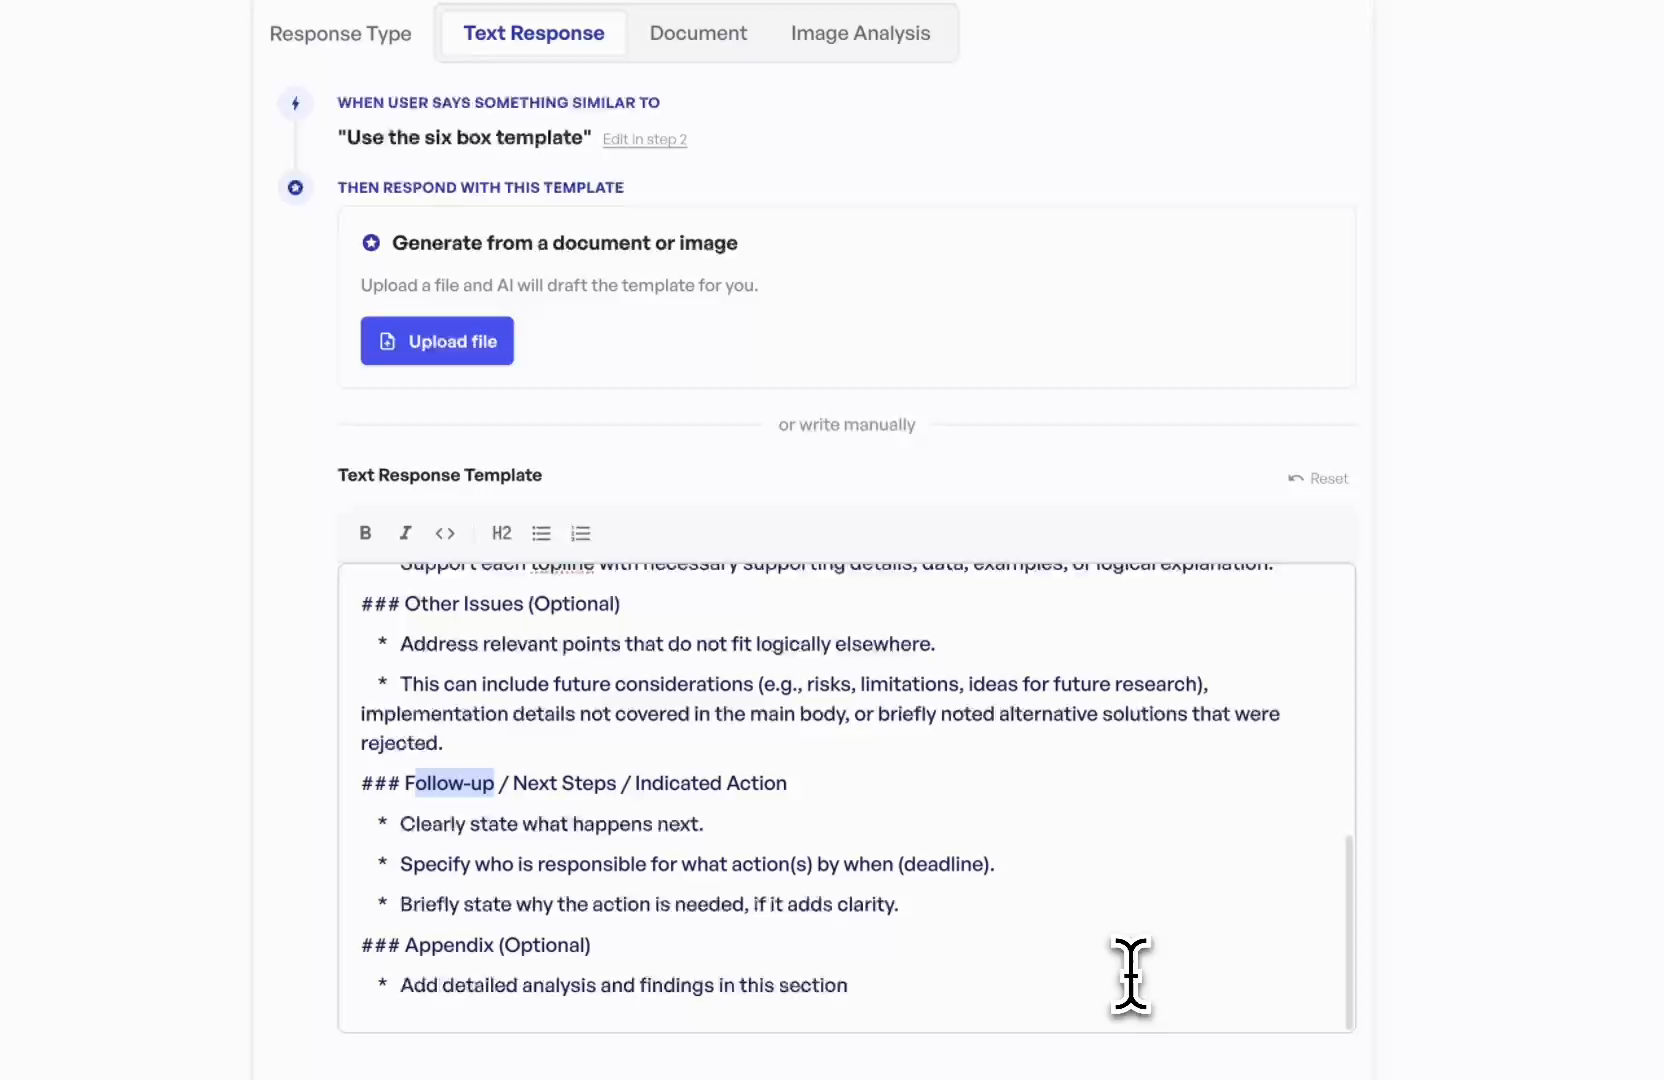Screen dimensions: 1664x1080
Task: Select the highlighted Follow-up text
Action: (x=453, y=784)
